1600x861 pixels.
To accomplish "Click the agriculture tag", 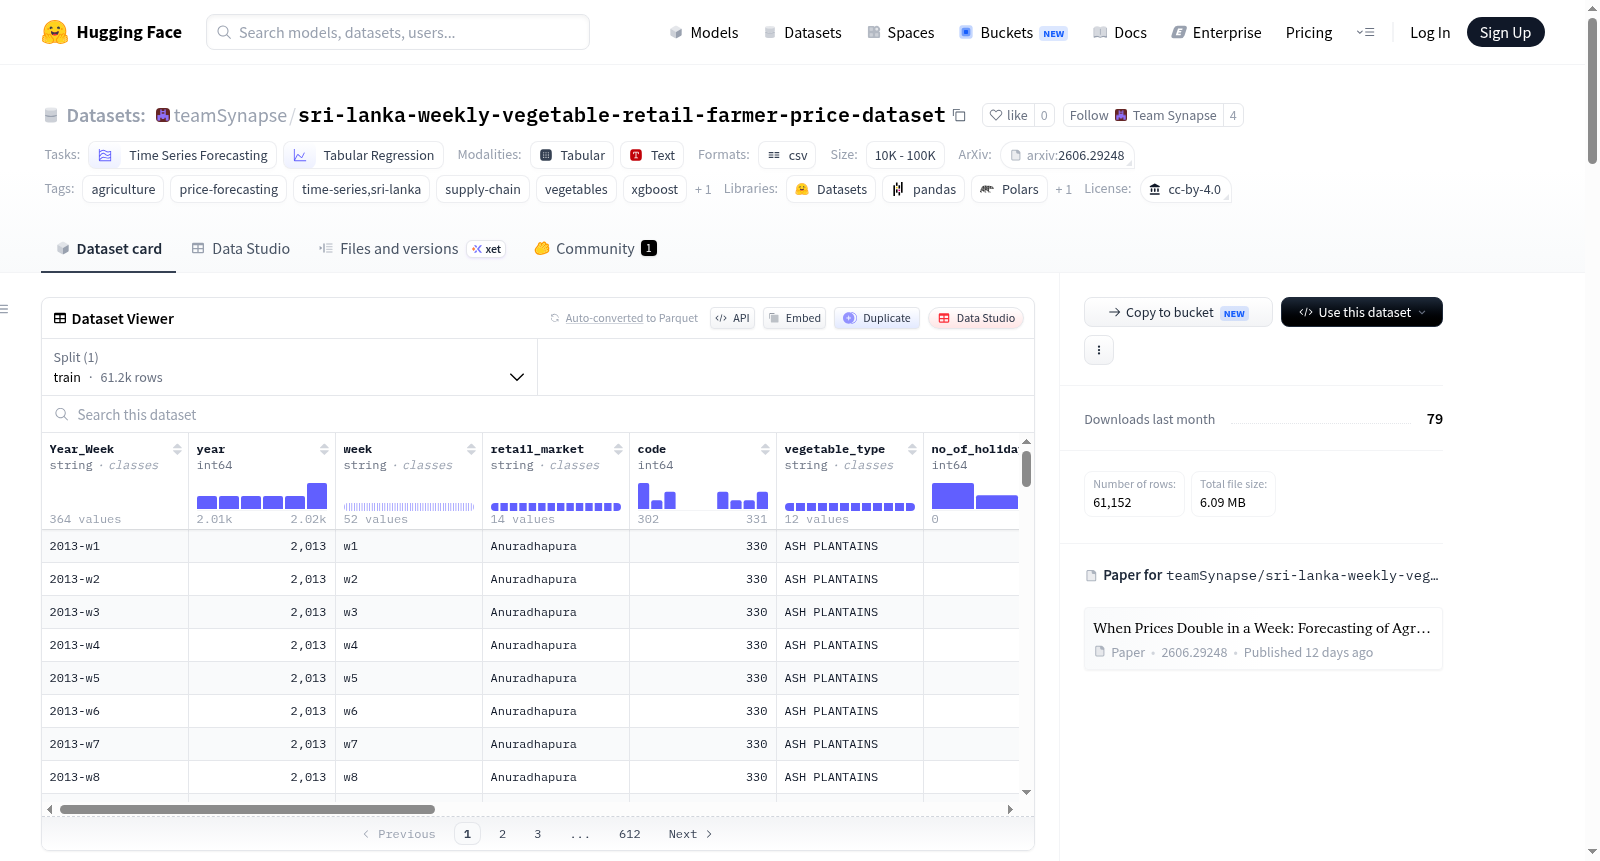I will click(124, 189).
